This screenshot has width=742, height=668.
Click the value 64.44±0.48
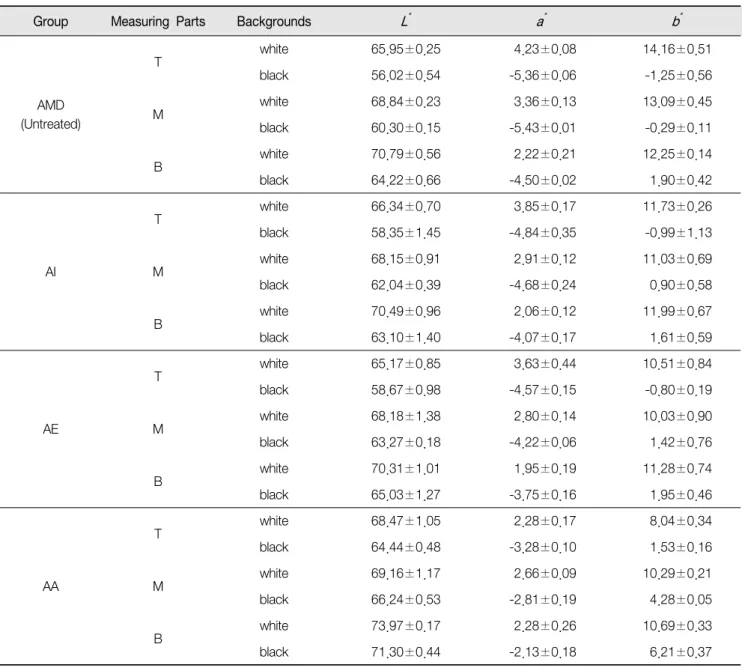pyautogui.click(x=406, y=547)
